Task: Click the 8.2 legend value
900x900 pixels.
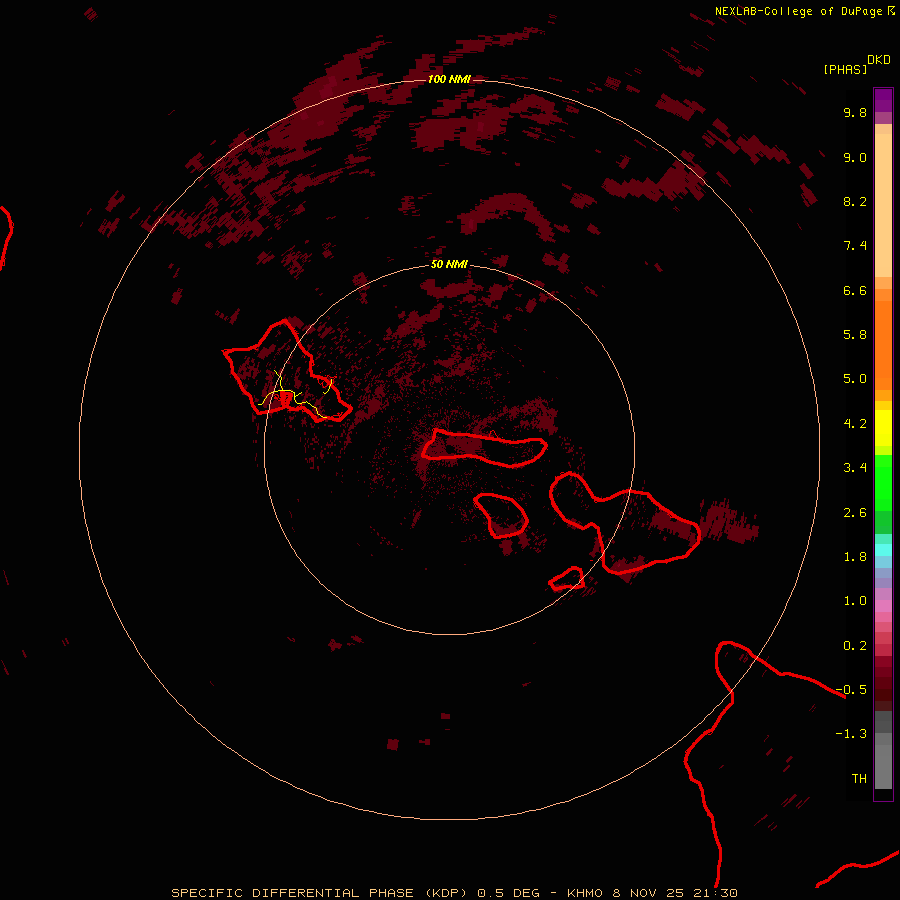Action: (855, 201)
